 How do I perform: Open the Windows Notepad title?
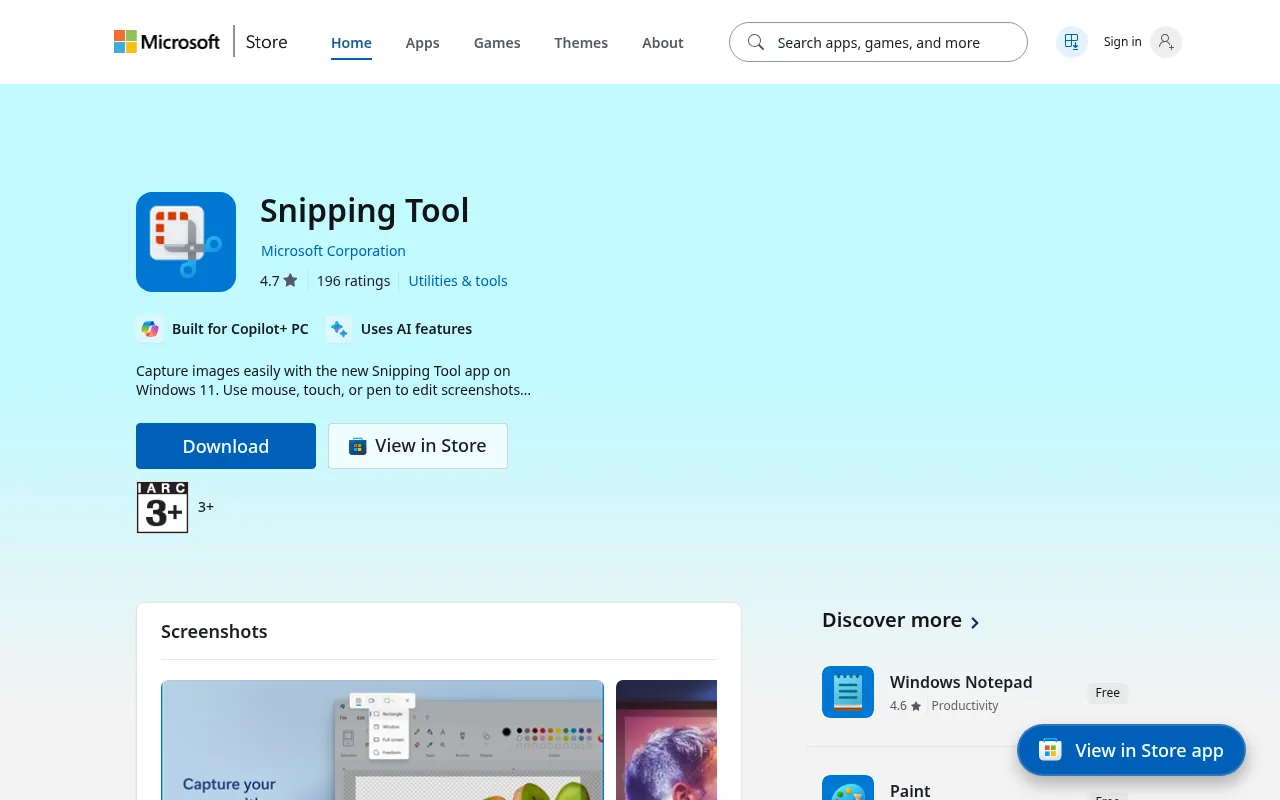point(961,682)
